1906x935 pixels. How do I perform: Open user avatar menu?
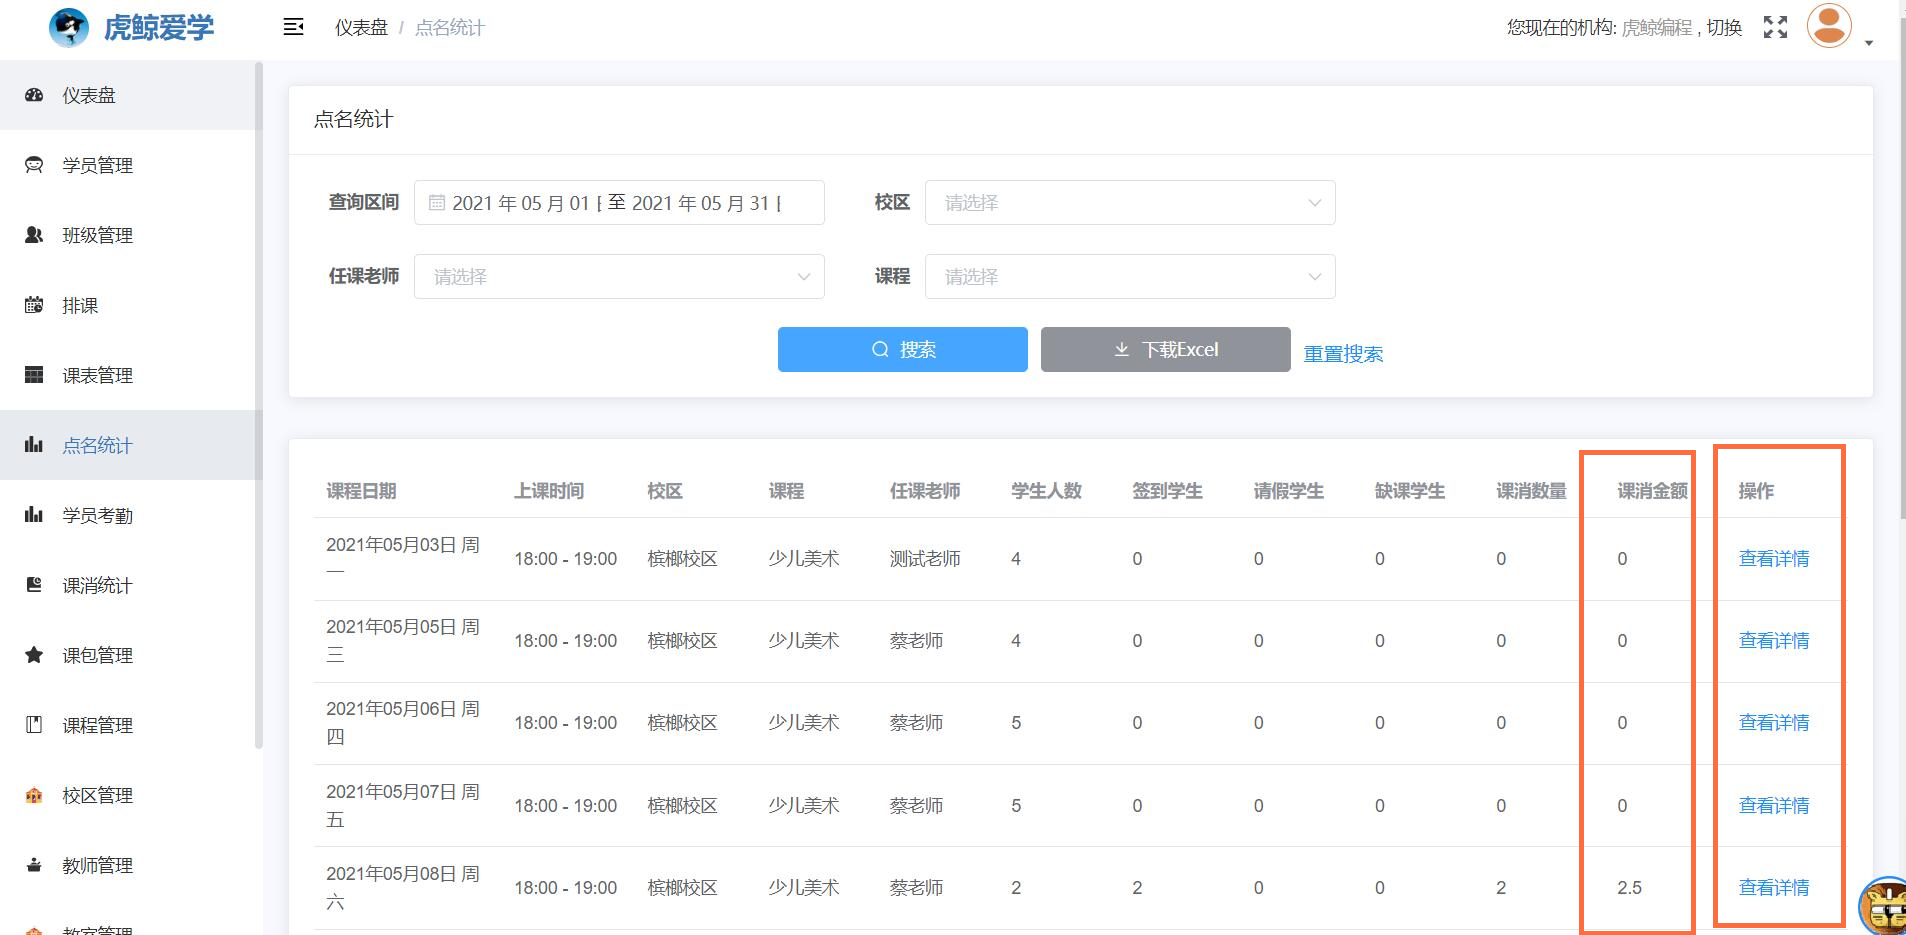(1829, 25)
